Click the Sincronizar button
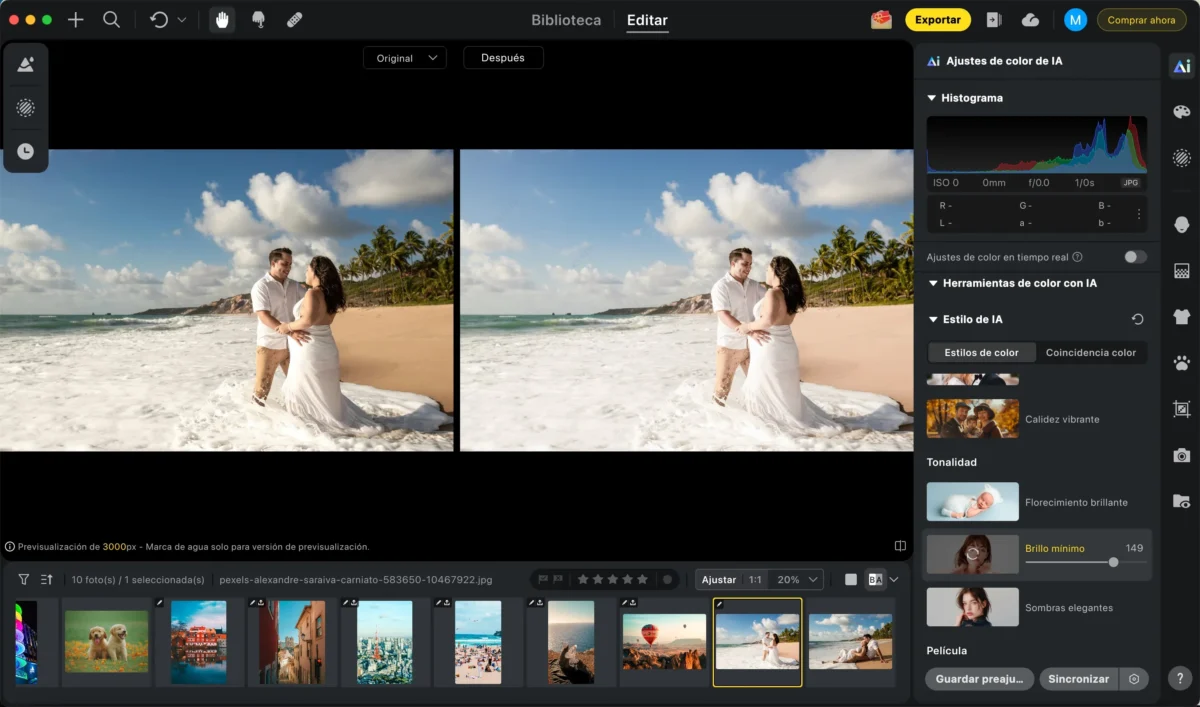Image resolution: width=1200 pixels, height=707 pixels. point(1078,679)
